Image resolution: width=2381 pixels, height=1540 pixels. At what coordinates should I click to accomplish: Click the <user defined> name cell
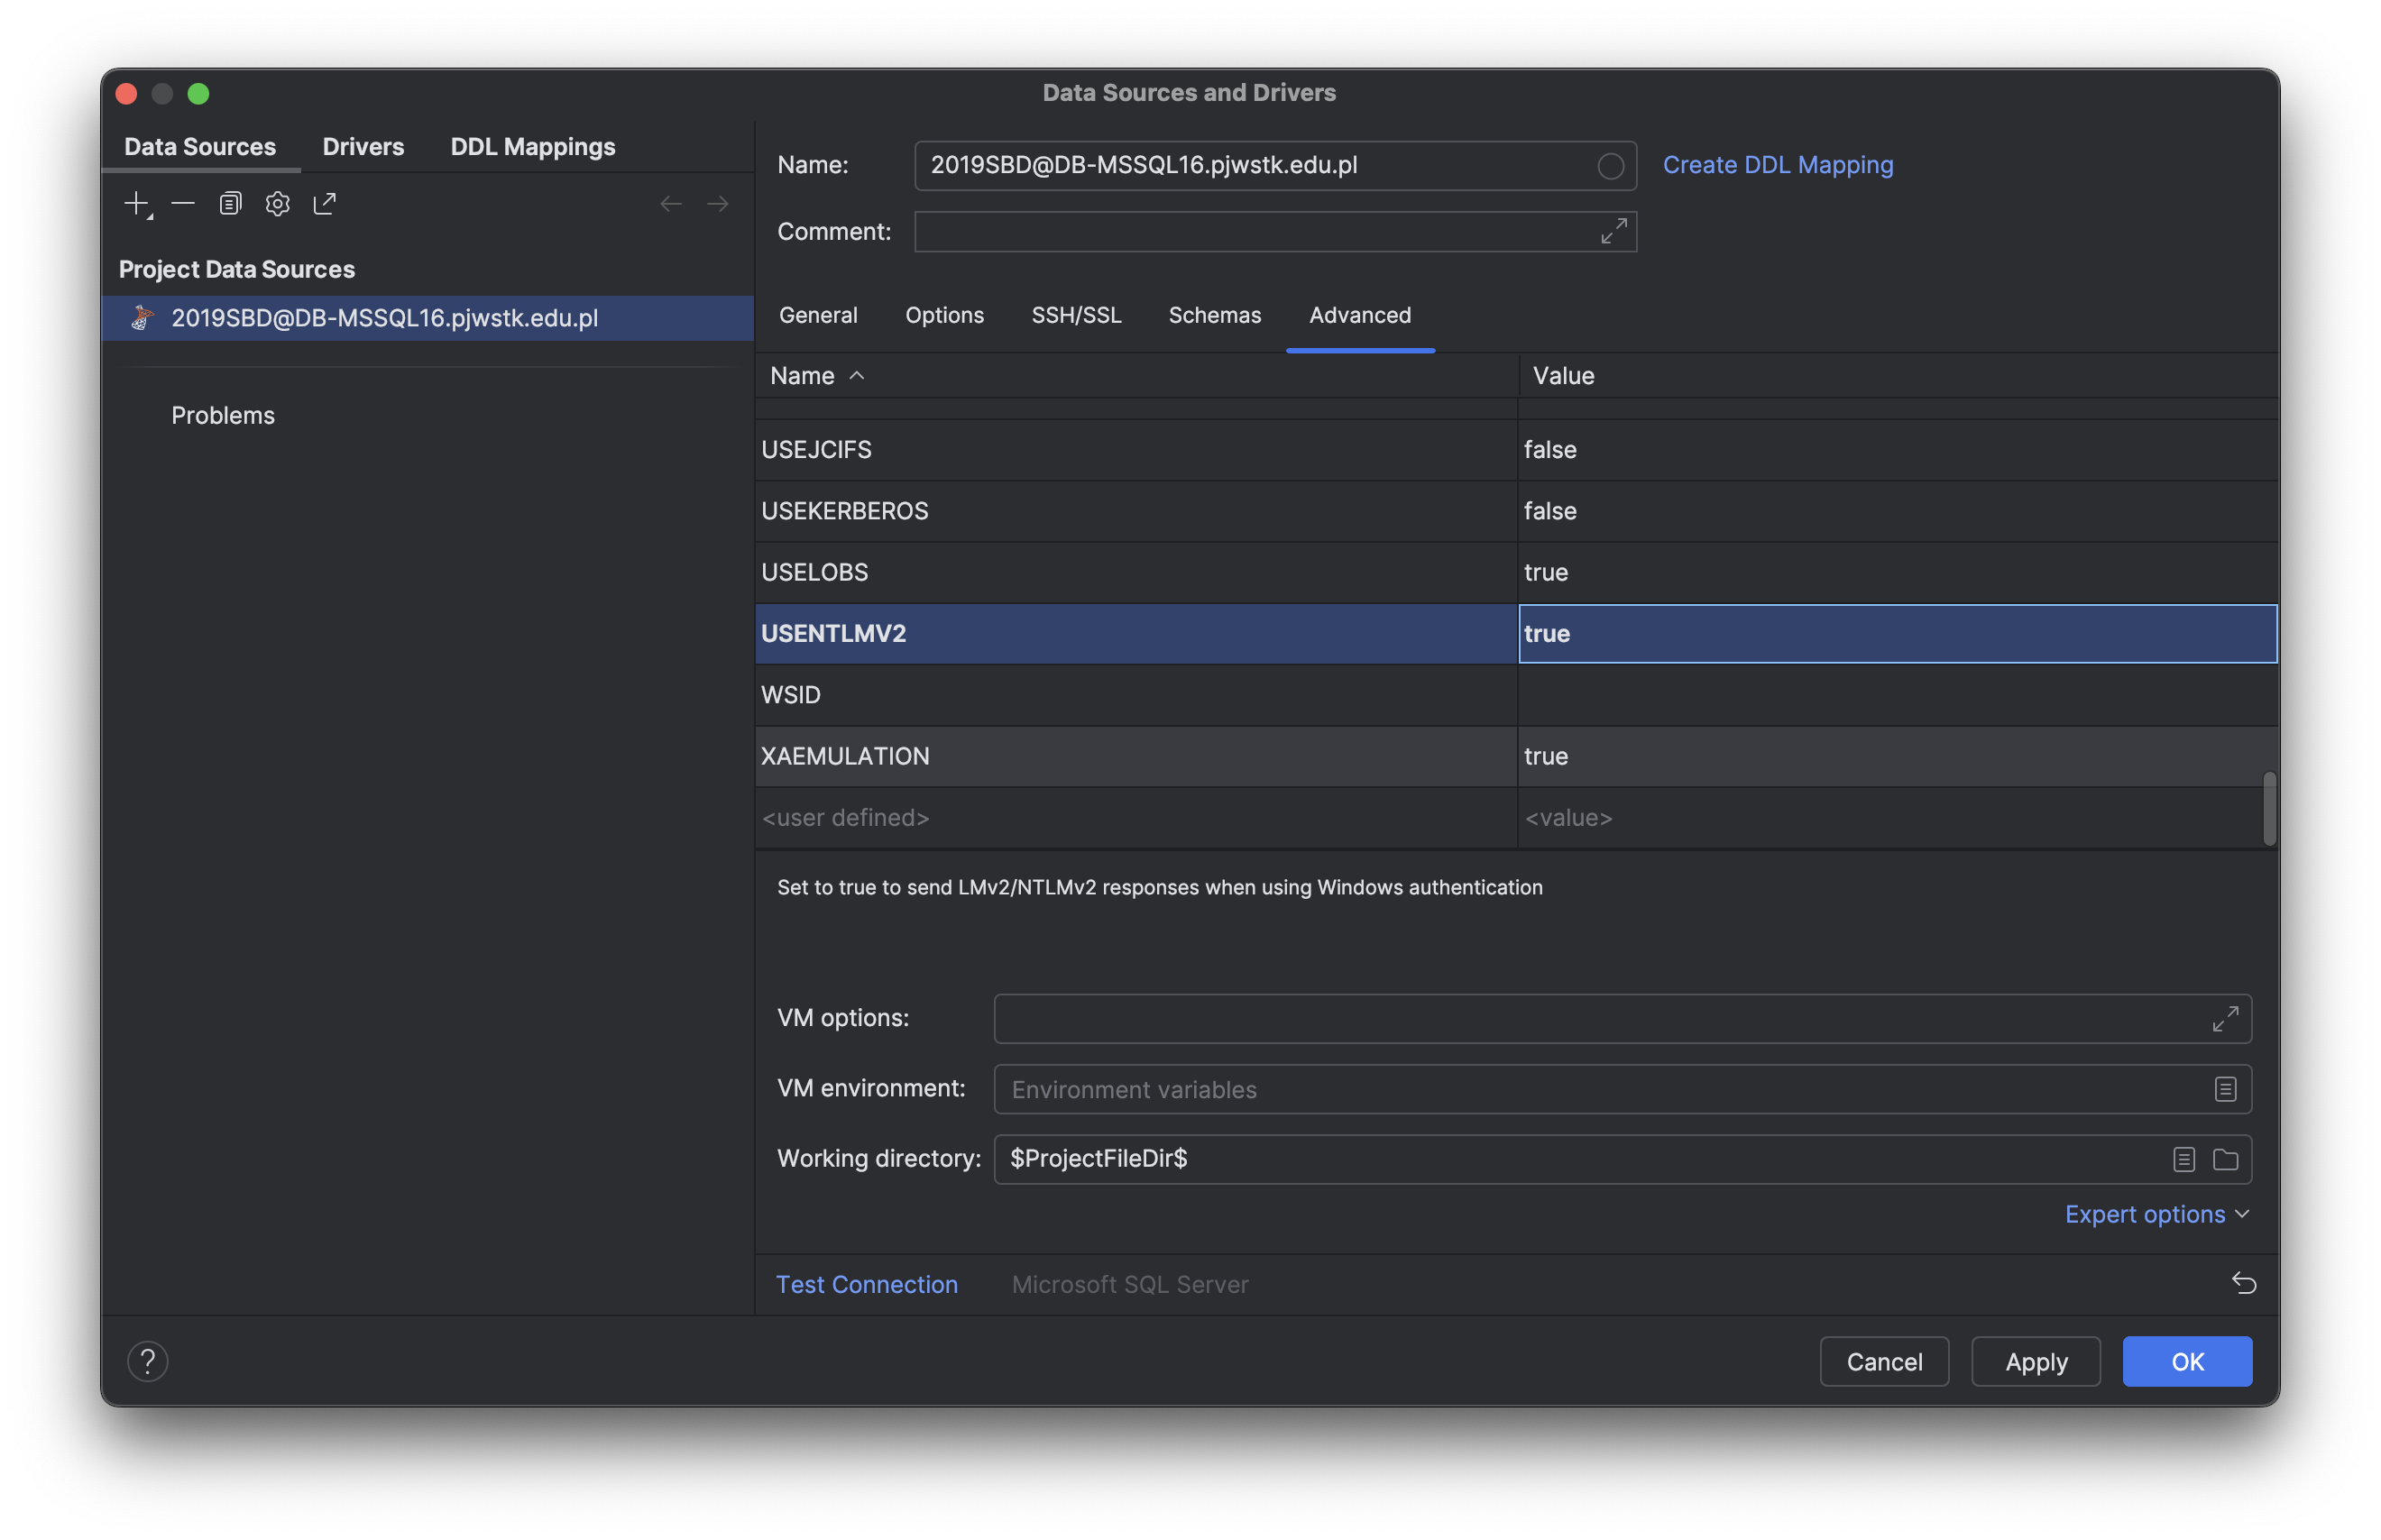pyautogui.click(x=1136, y=818)
